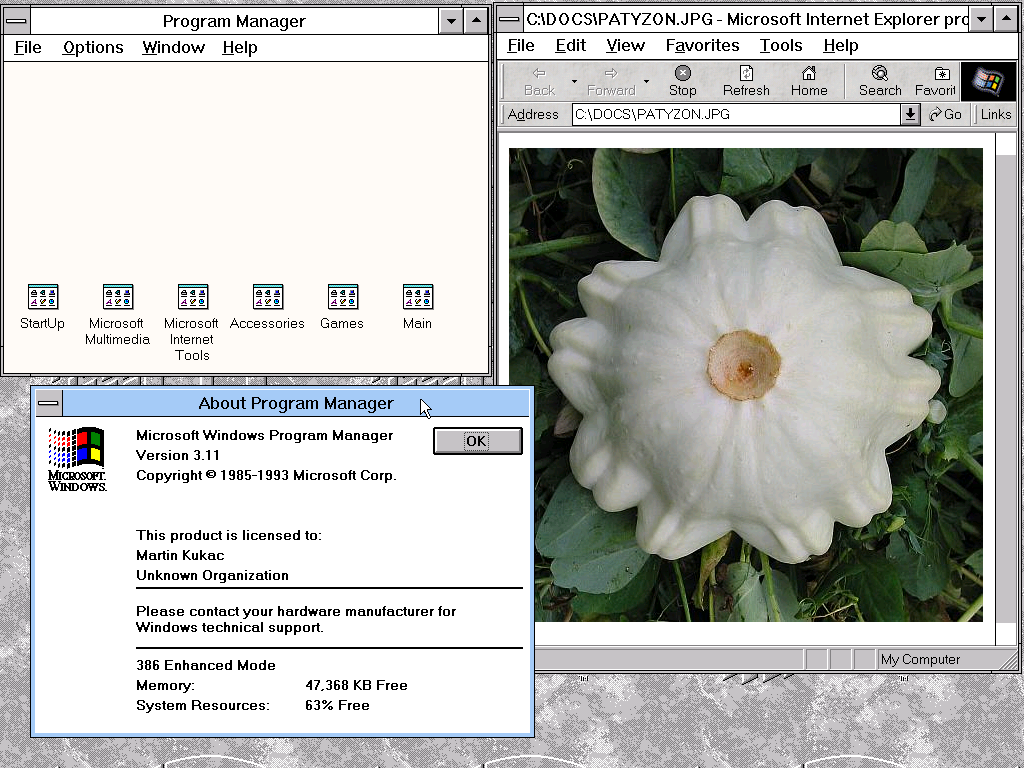Image resolution: width=1024 pixels, height=768 pixels.
Task: Go to Home page in Internet Explorer
Action: point(809,80)
